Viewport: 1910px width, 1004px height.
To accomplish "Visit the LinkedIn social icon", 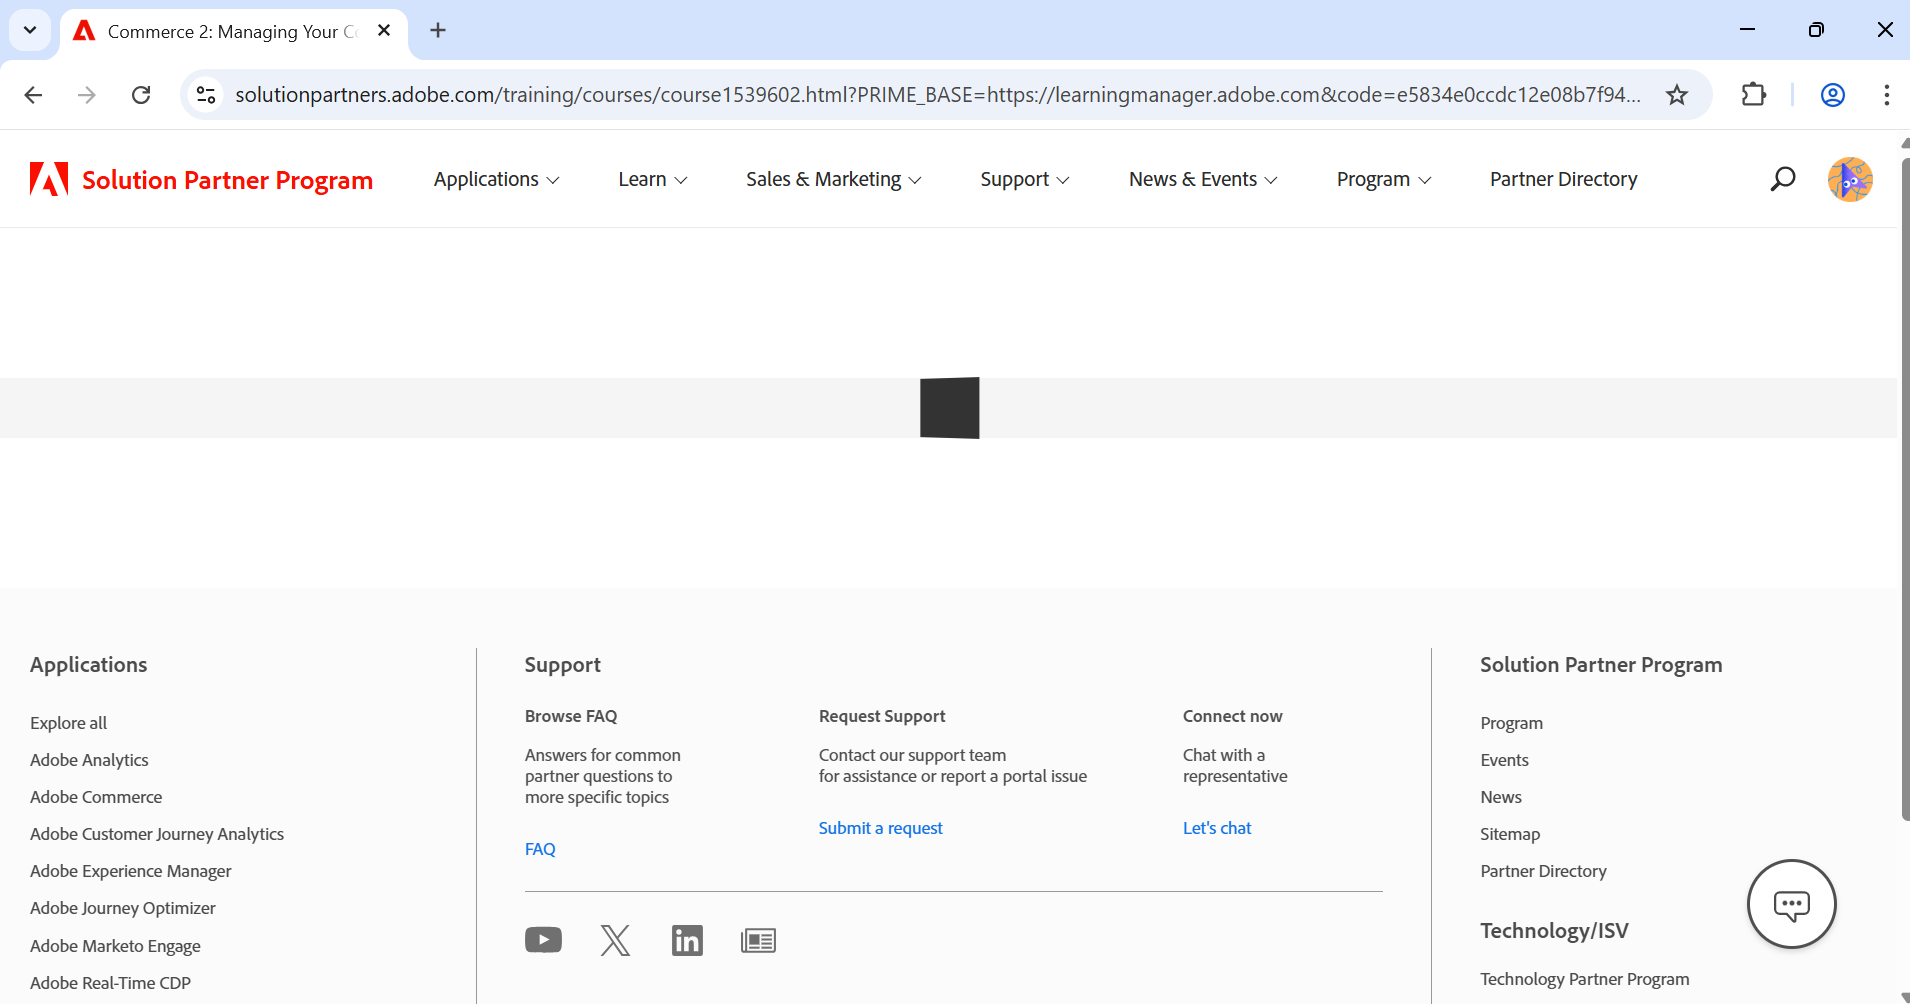I will click(x=687, y=940).
